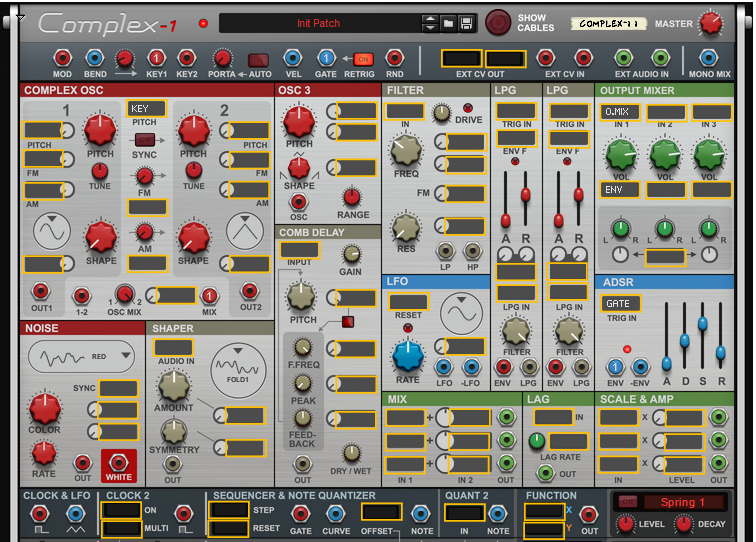Click the Init Patch name display
This screenshot has height=542, width=756.
pos(319,23)
